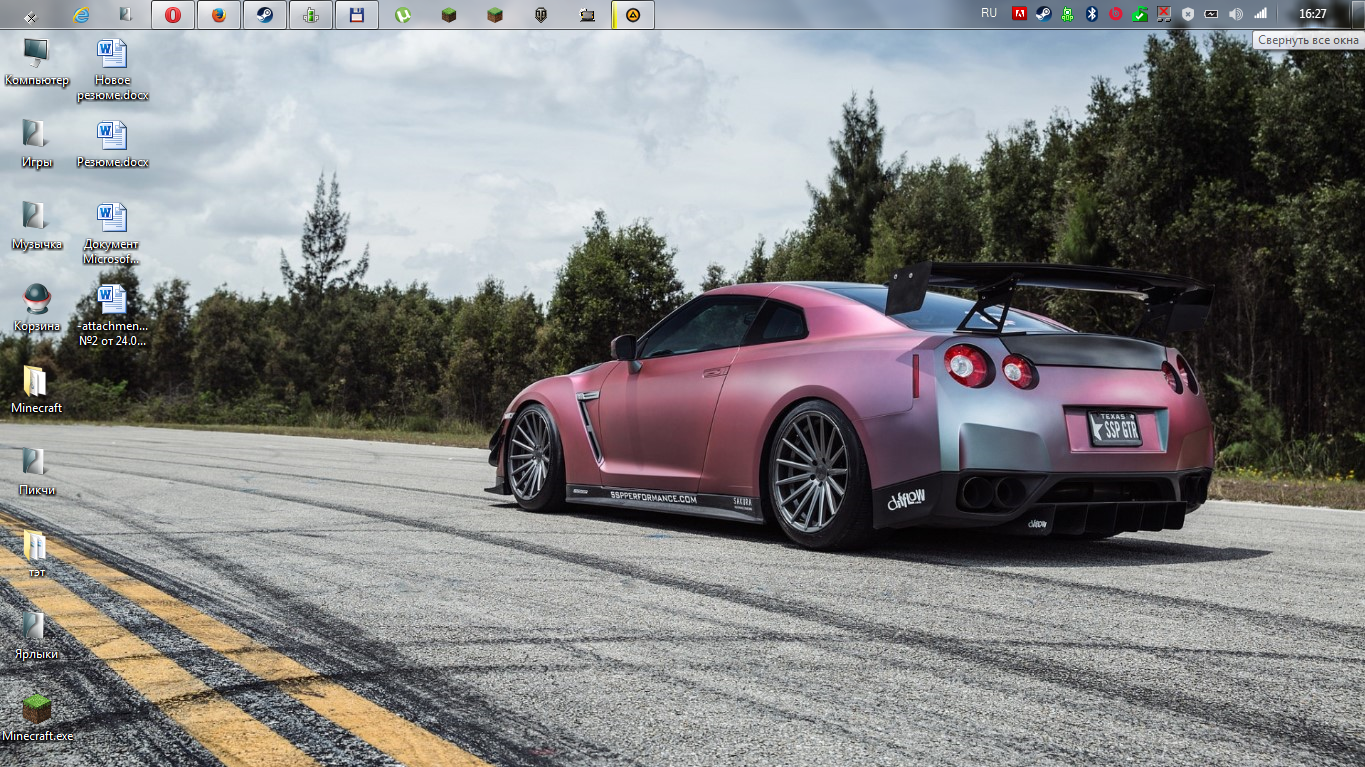
Task: Select the Minecraft.exe desktop shortcut
Action: [x=37, y=717]
